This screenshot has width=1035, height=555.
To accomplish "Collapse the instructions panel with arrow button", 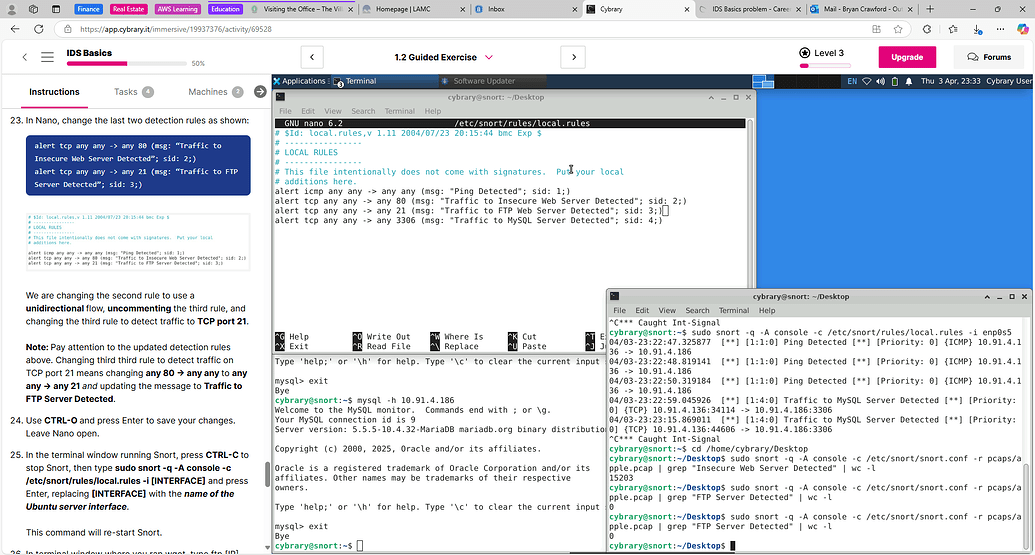I will coord(260,92).
